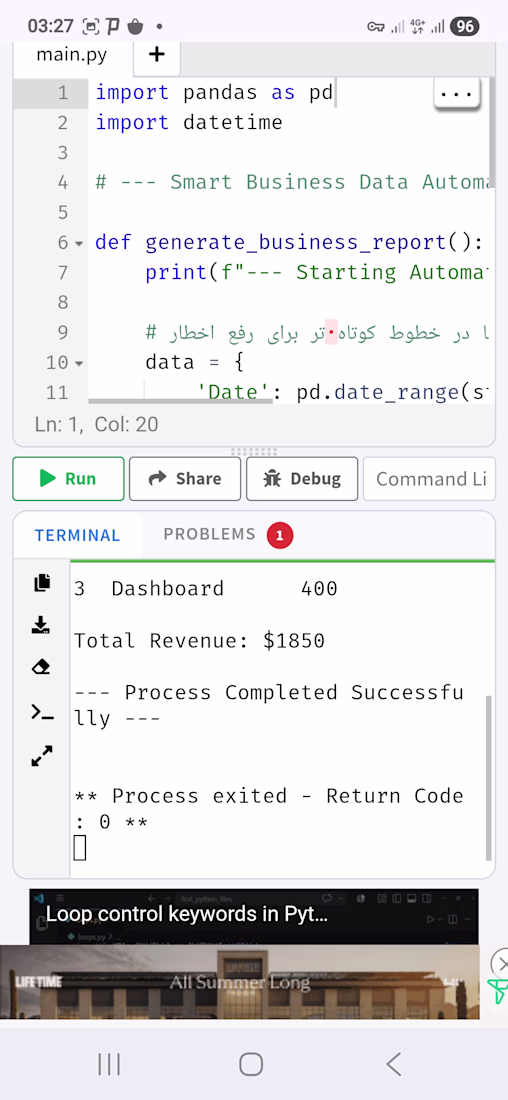Open the Loop control keywords video thumbnail

(254, 916)
